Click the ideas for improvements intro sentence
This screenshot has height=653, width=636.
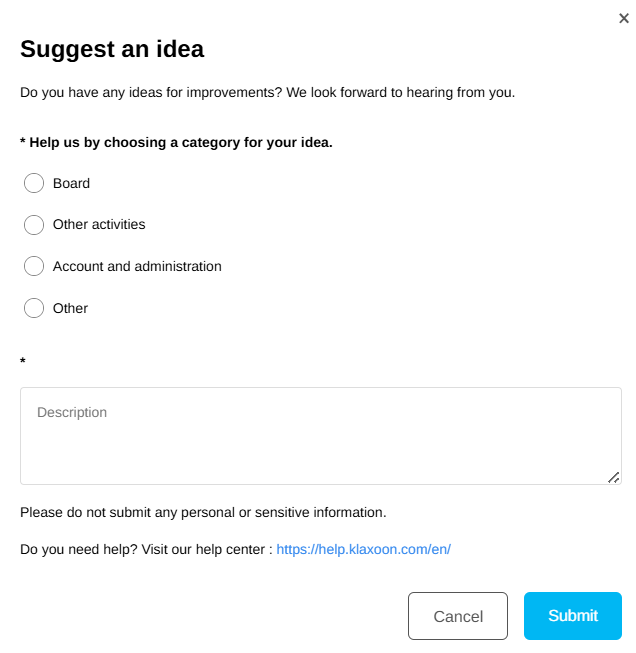coord(267,93)
